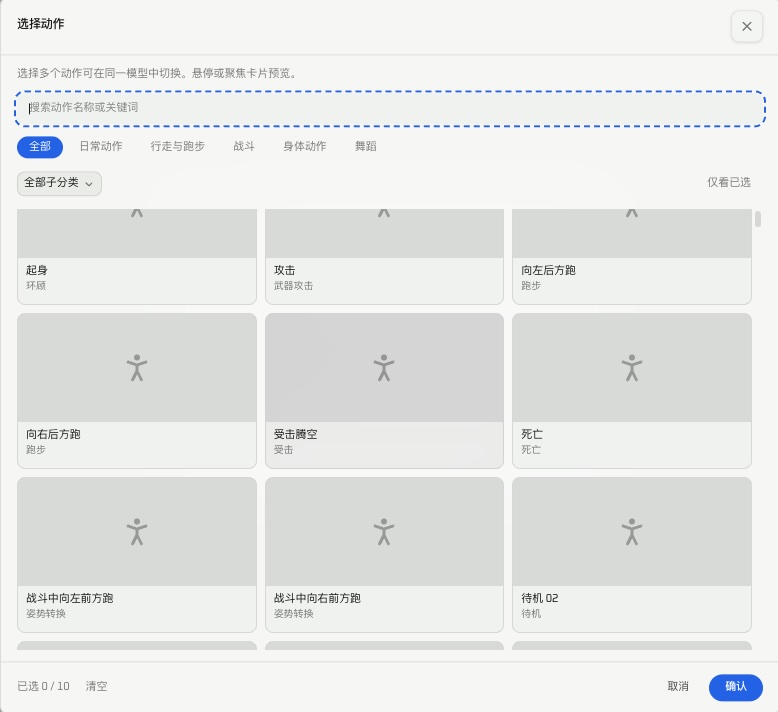The width and height of the screenshot is (778, 712).
Task: Click the figure icon on 待机 02 card
Action: click(632, 532)
